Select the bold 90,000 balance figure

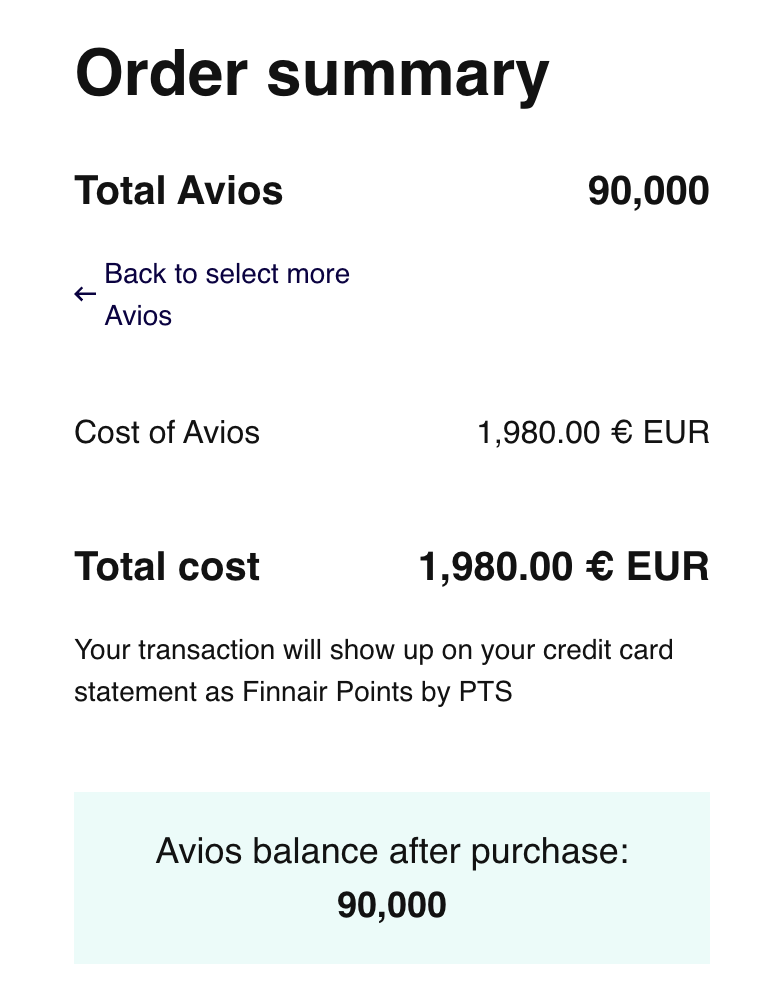[391, 905]
